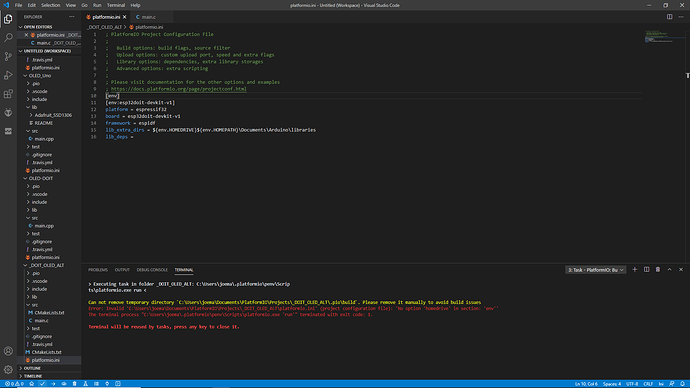Click PlatformIO Build checkmark in status bar
This screenshot has width=690, height=388.
coord(42,384)
